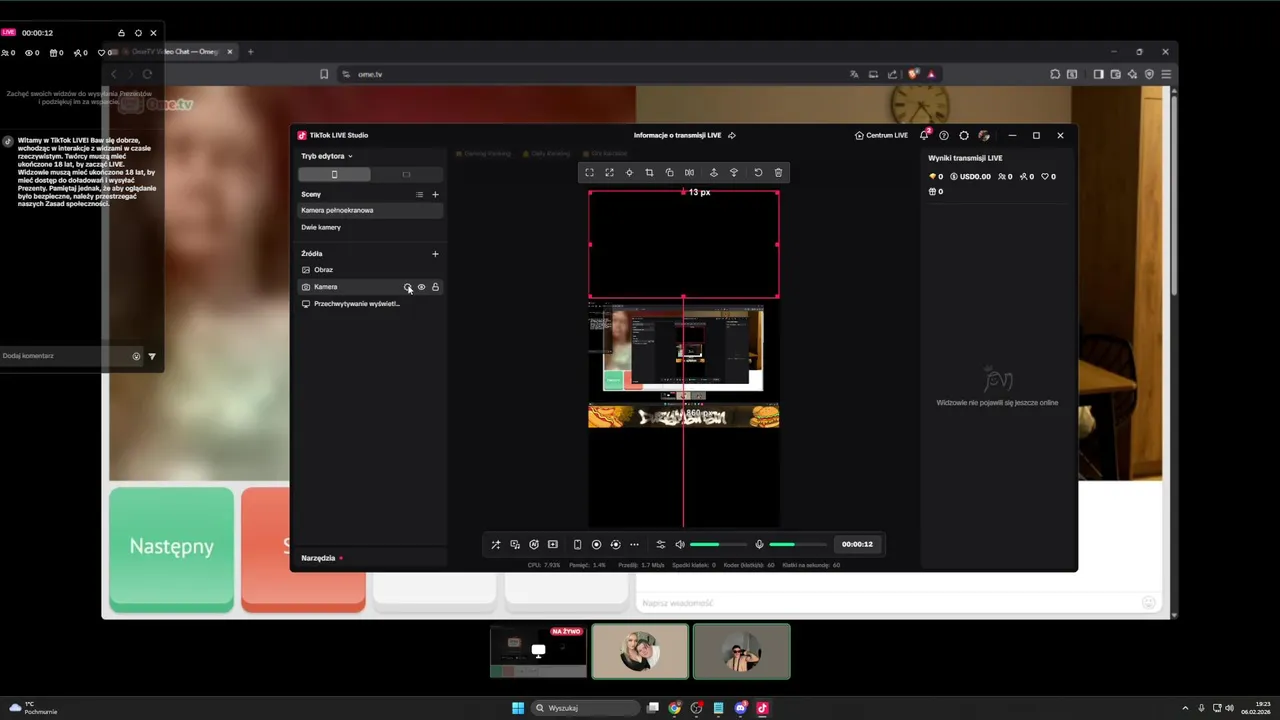Click the AI assistant icon in bottom toolbar
The width and height of the screenshot is (1280, 720).
534,544
